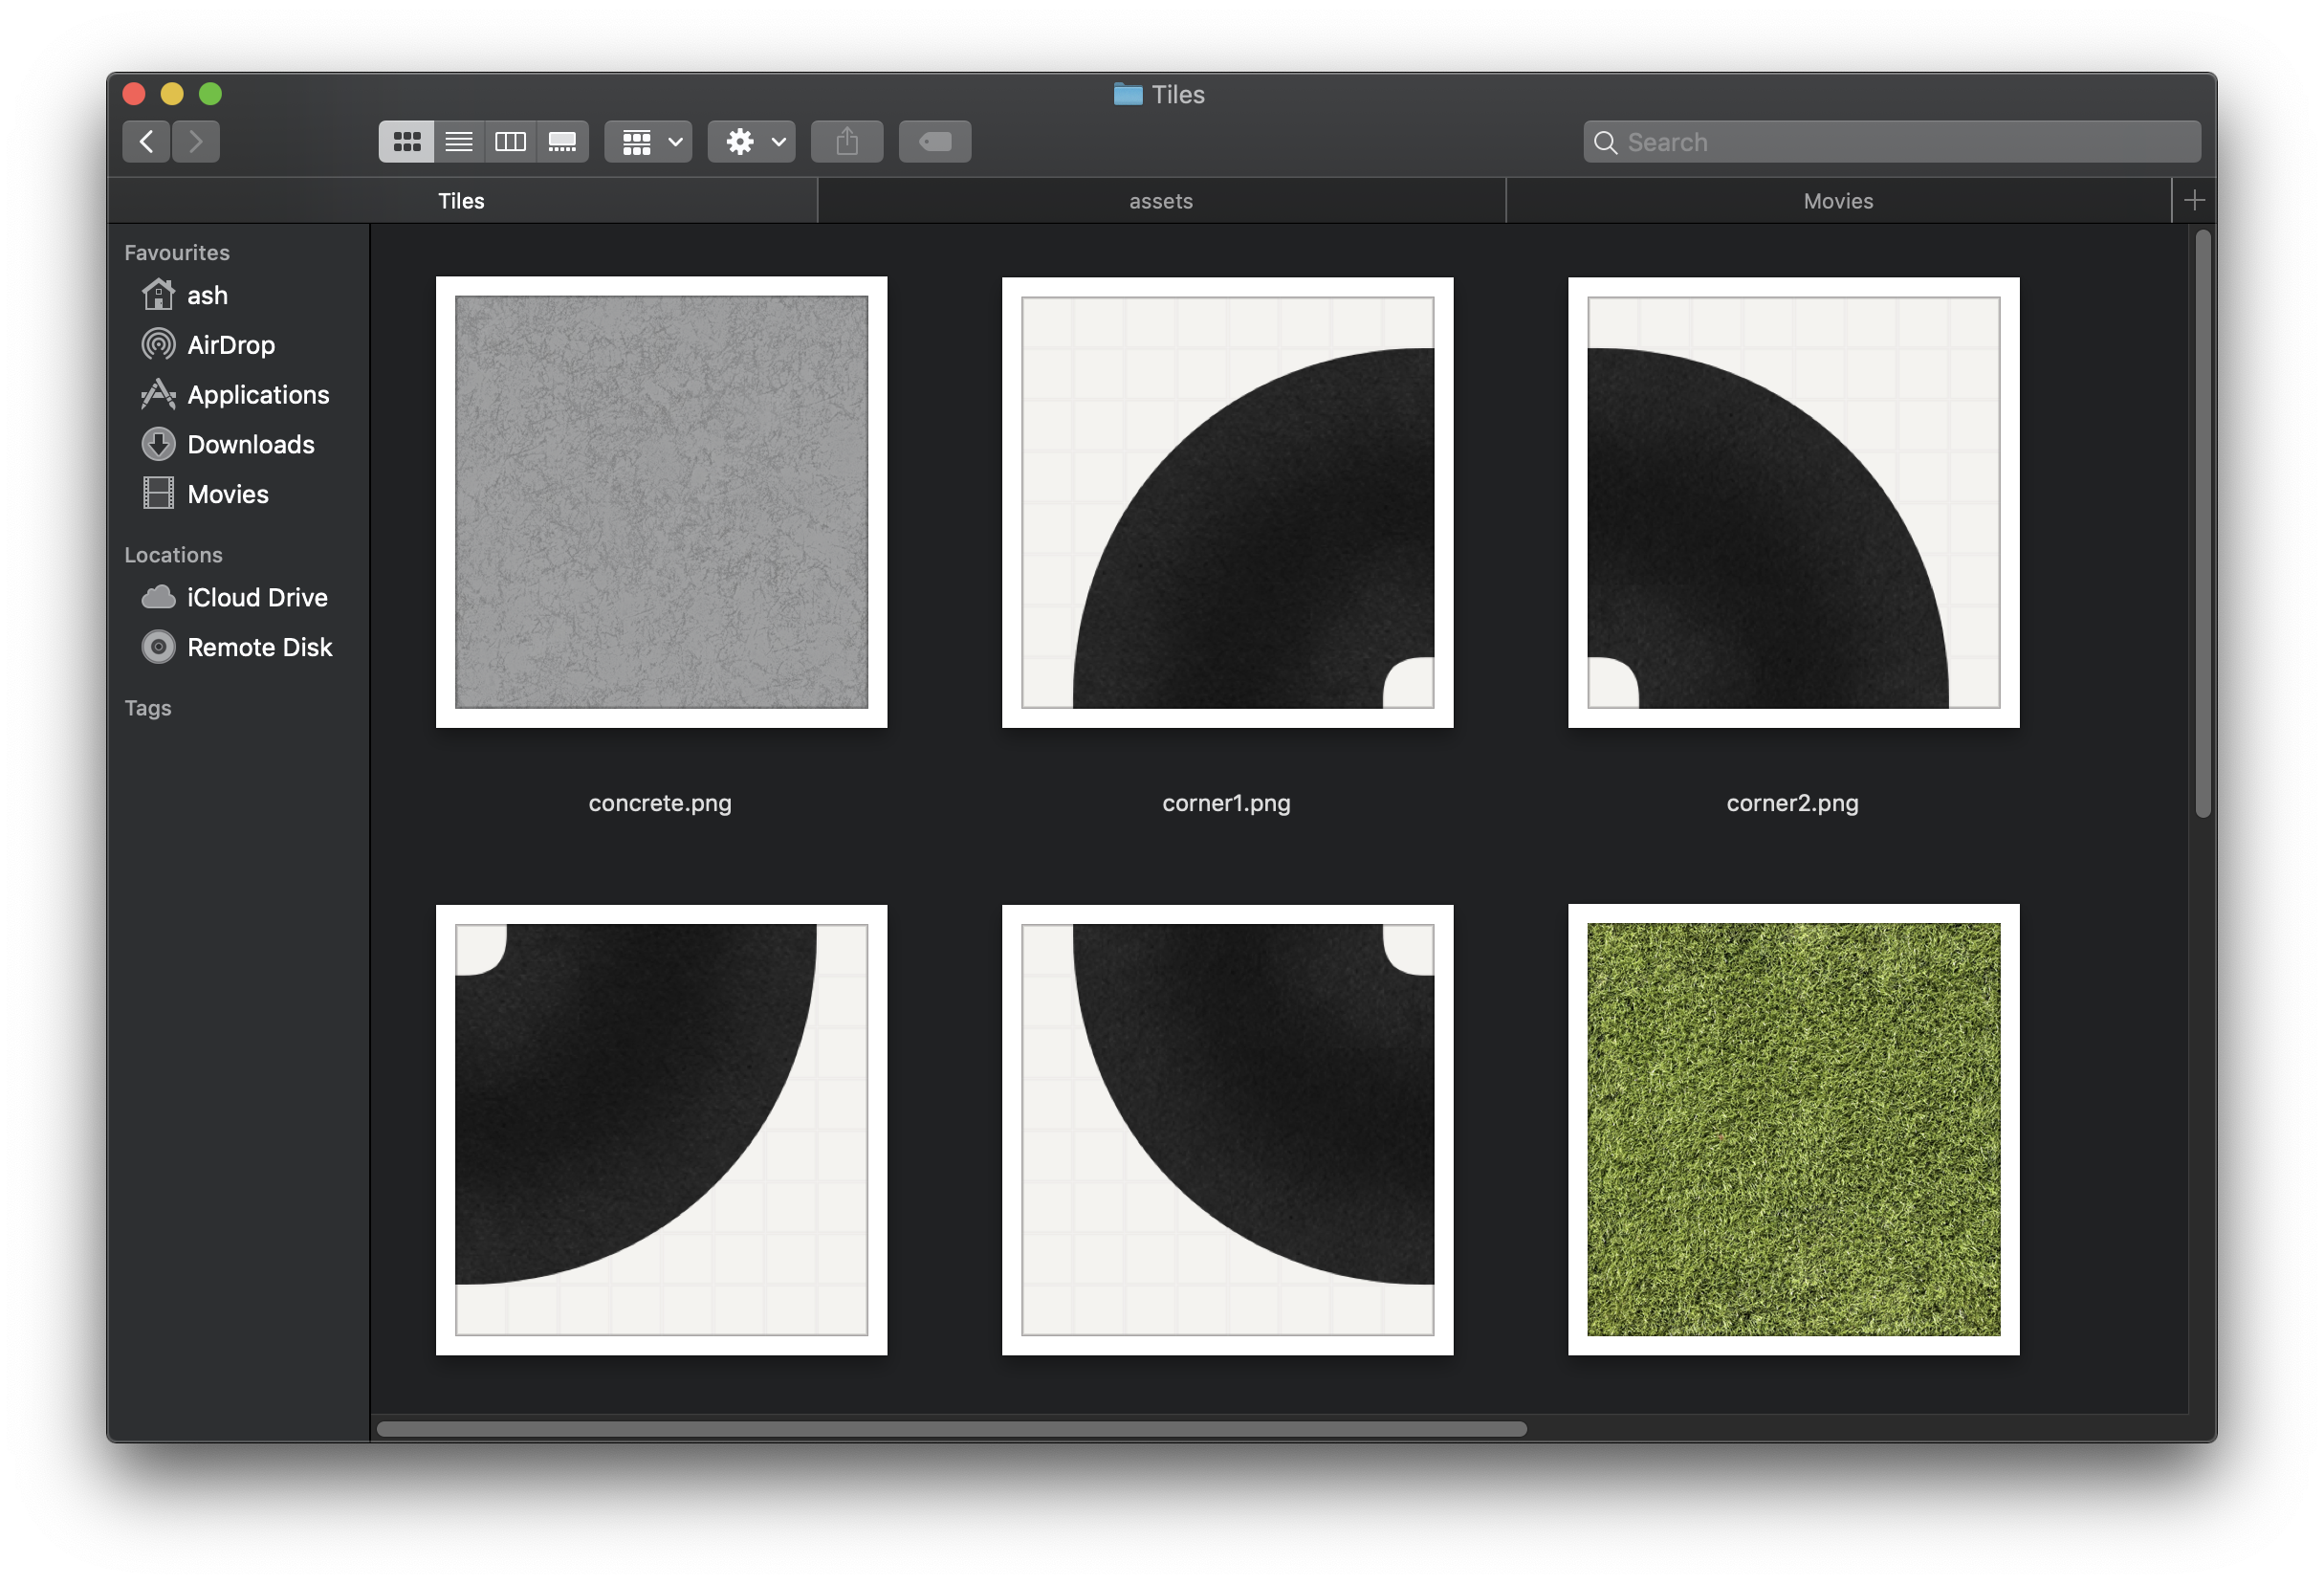Navigate to previous folder
2324x1584 pixels.
(144, 140)
